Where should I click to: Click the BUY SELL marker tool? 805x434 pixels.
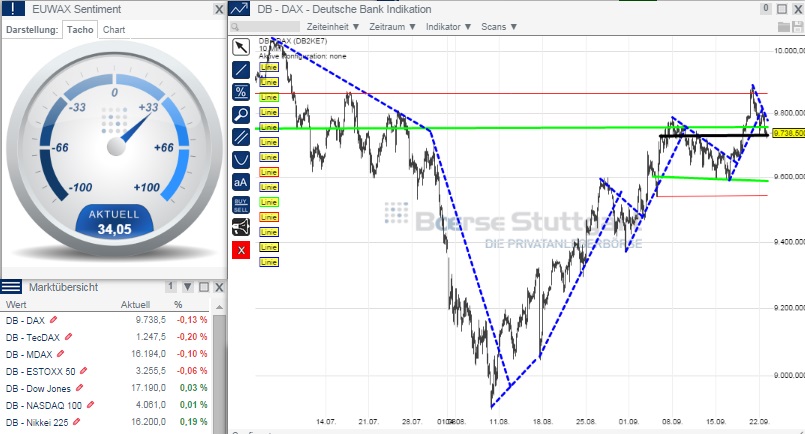pyautogui.click(x=241, y=205)
